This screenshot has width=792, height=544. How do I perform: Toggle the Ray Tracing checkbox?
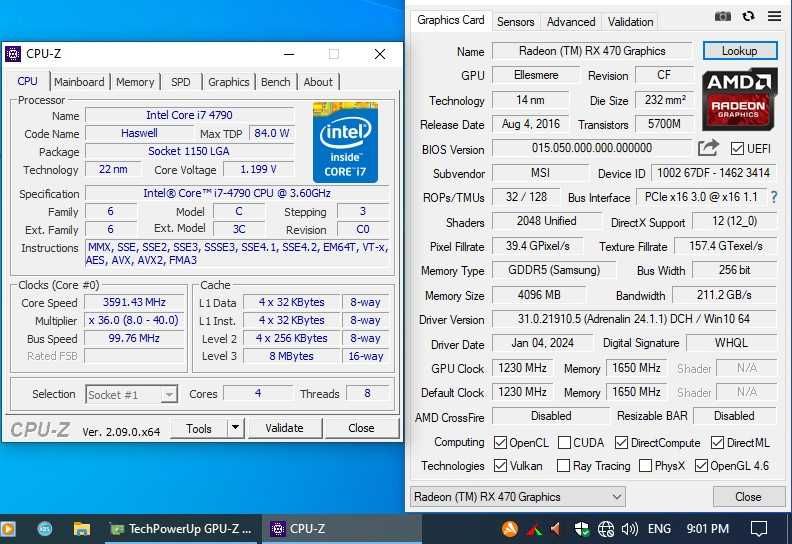point(563,465)
